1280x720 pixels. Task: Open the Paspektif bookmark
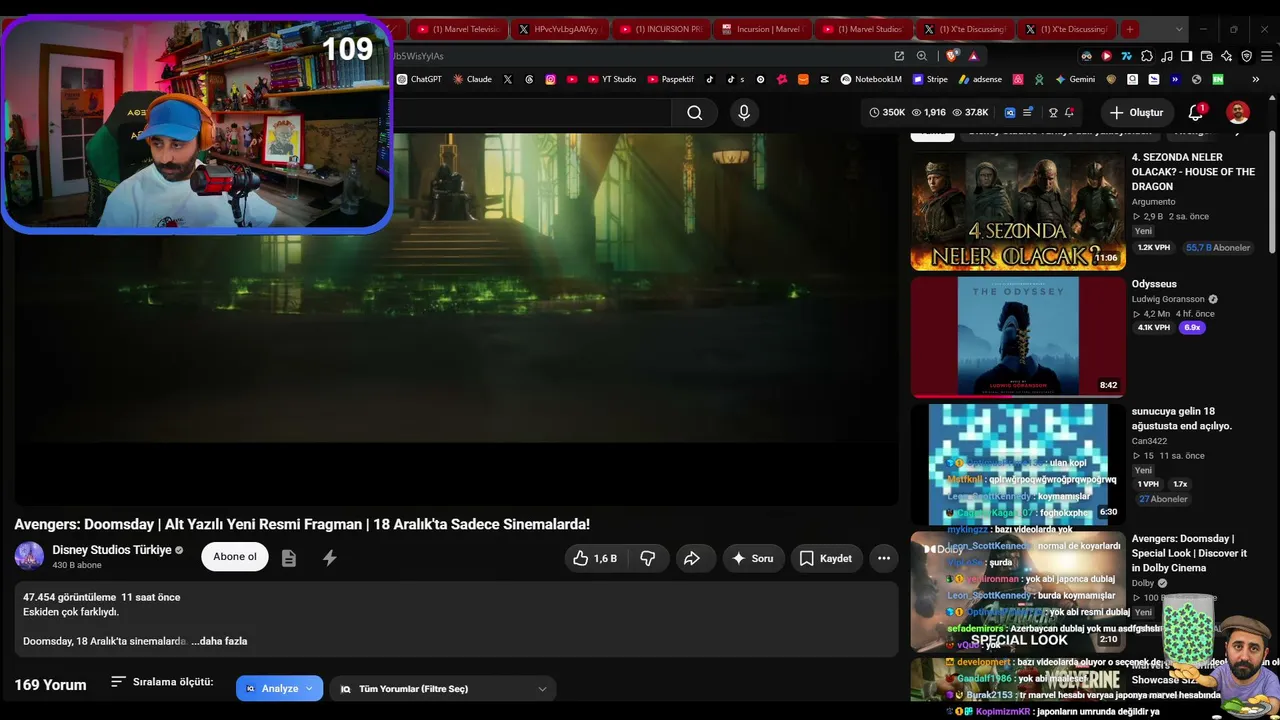(671, 79)
